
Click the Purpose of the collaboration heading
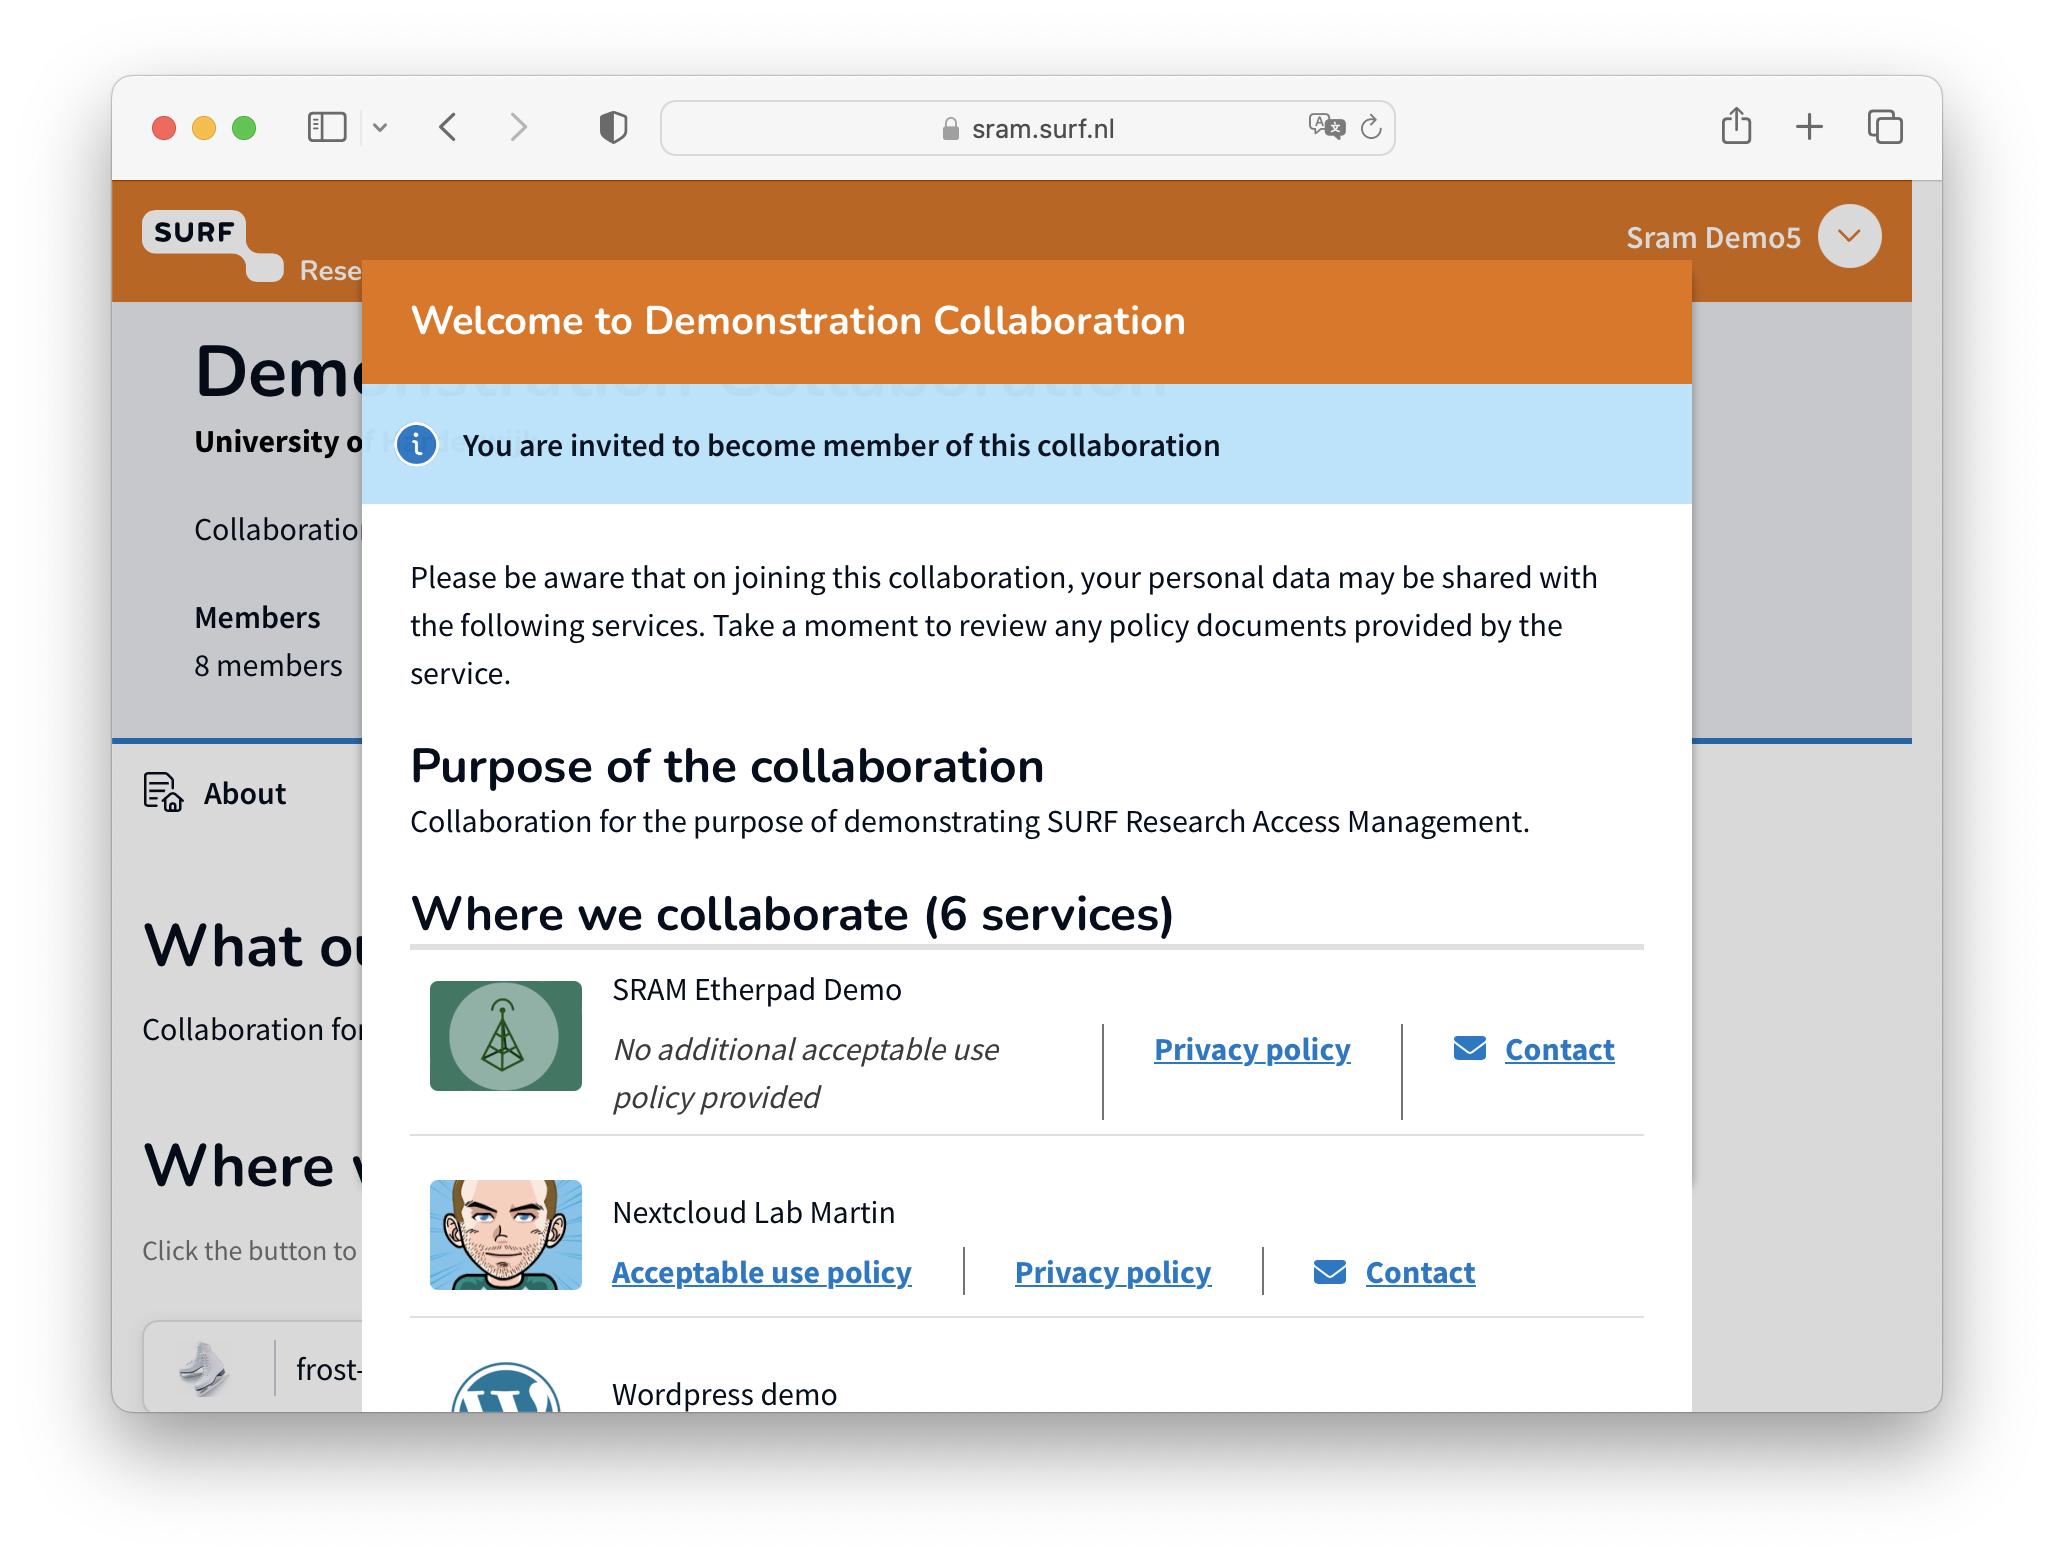click(727, 766)
